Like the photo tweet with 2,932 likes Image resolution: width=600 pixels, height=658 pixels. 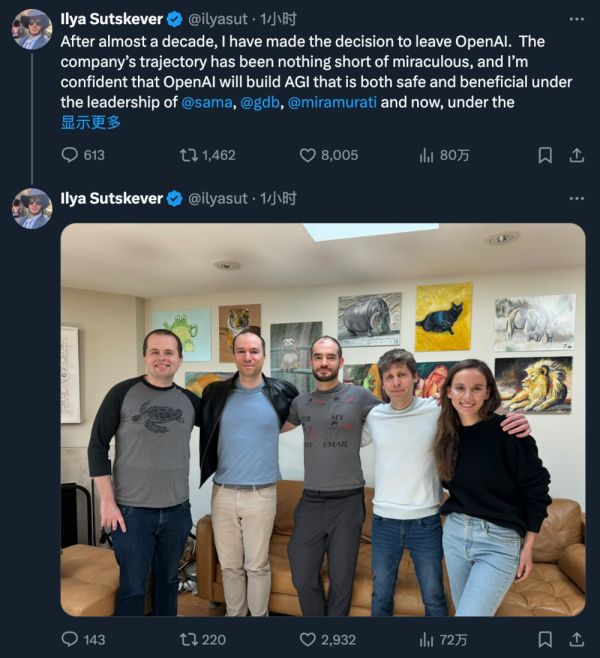pos(309,639)
